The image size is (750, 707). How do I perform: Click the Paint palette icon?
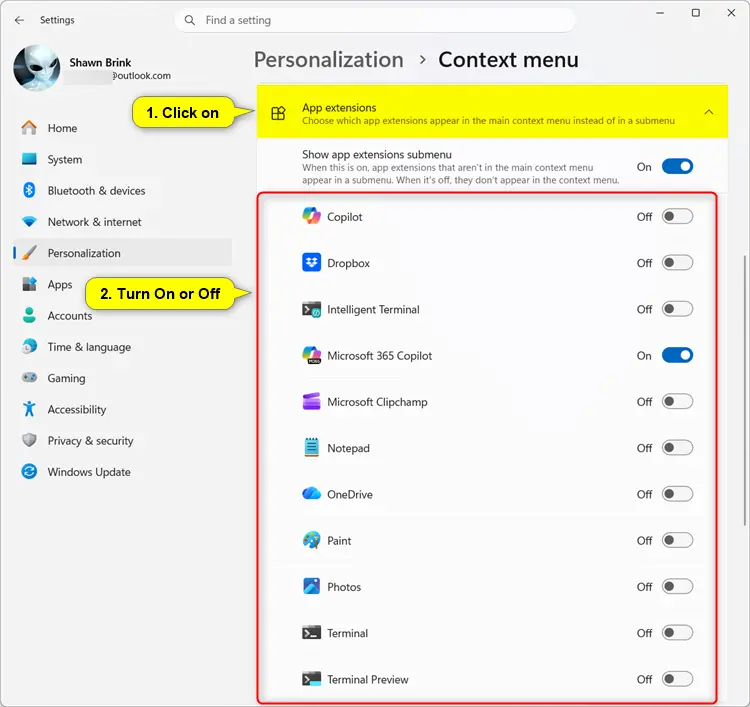click(311, 540)
